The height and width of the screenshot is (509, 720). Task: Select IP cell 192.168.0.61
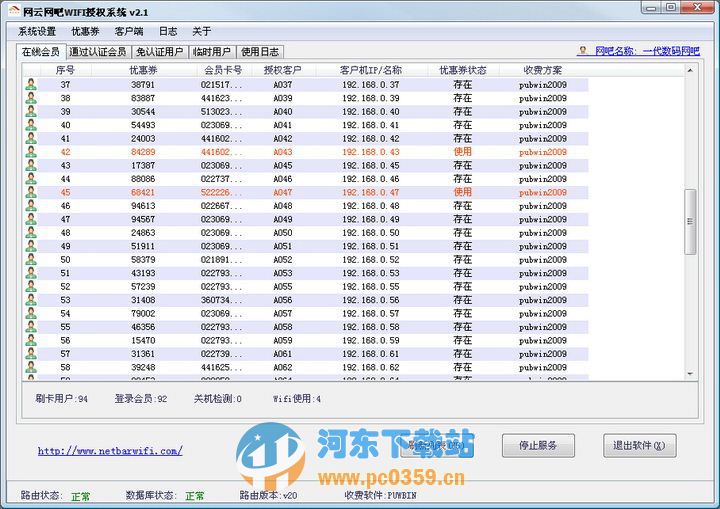(x=371, y=354)
